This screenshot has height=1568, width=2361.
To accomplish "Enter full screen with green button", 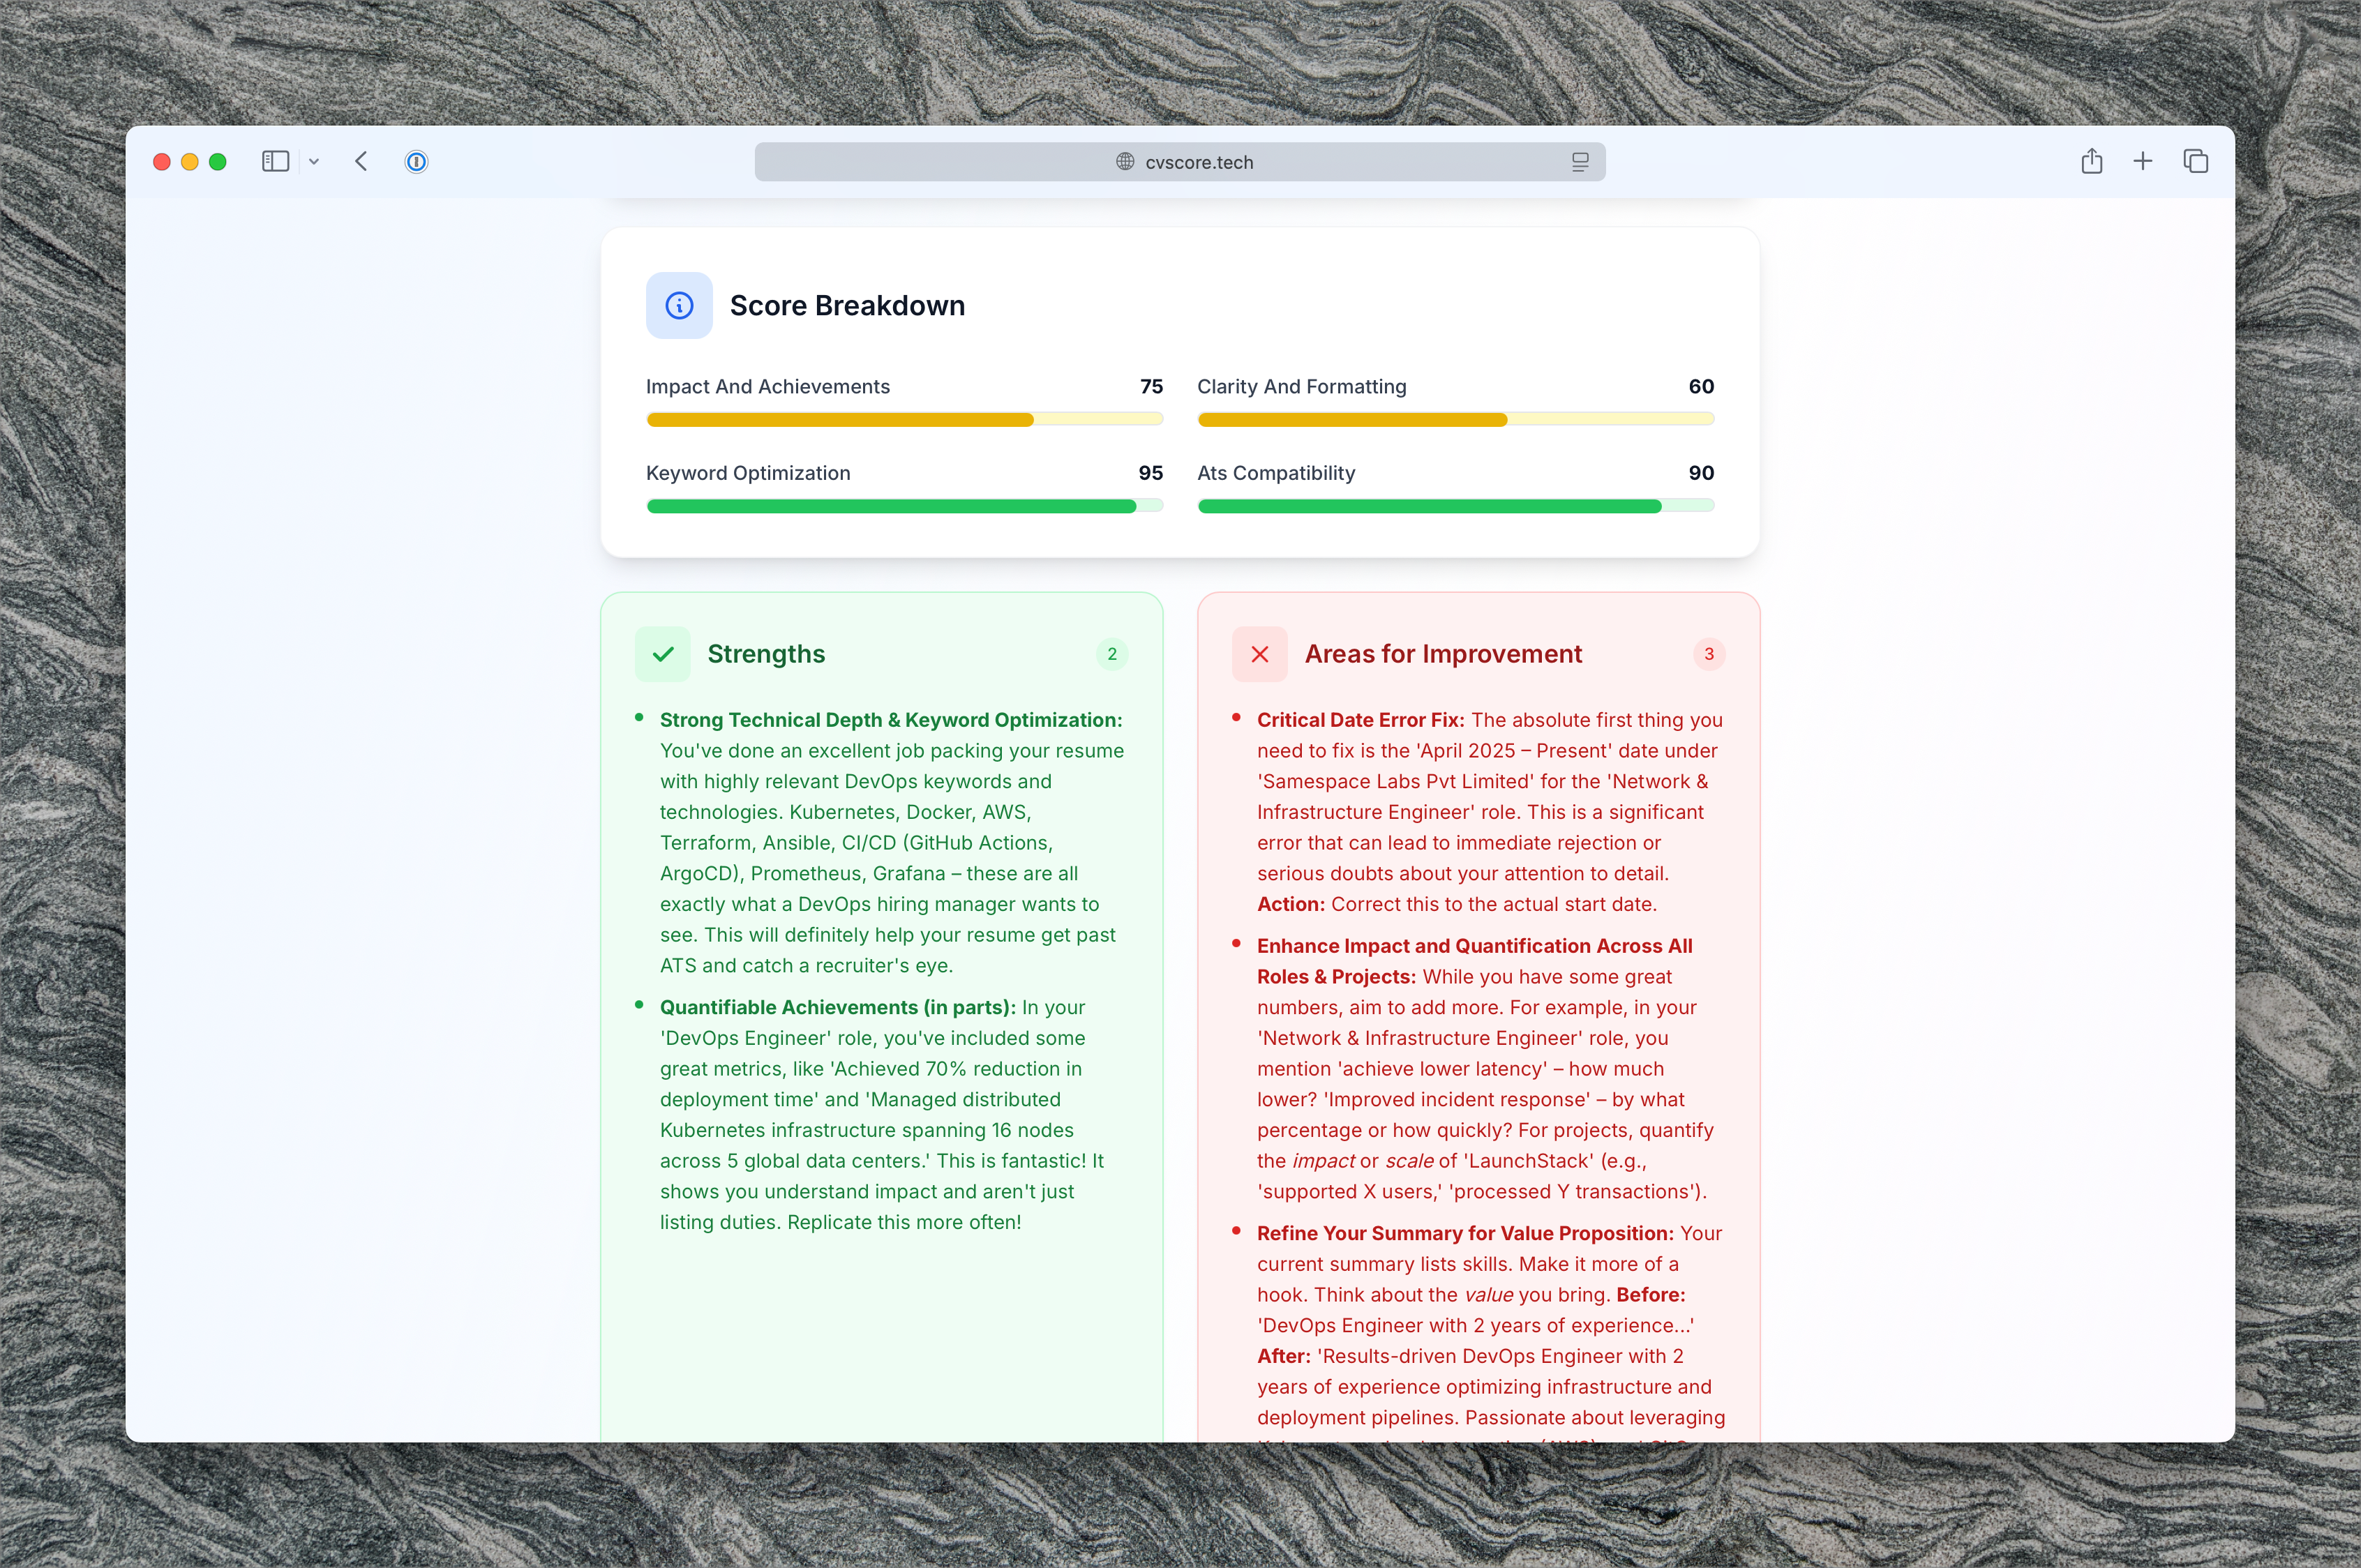I will click(x=218, y=162).
